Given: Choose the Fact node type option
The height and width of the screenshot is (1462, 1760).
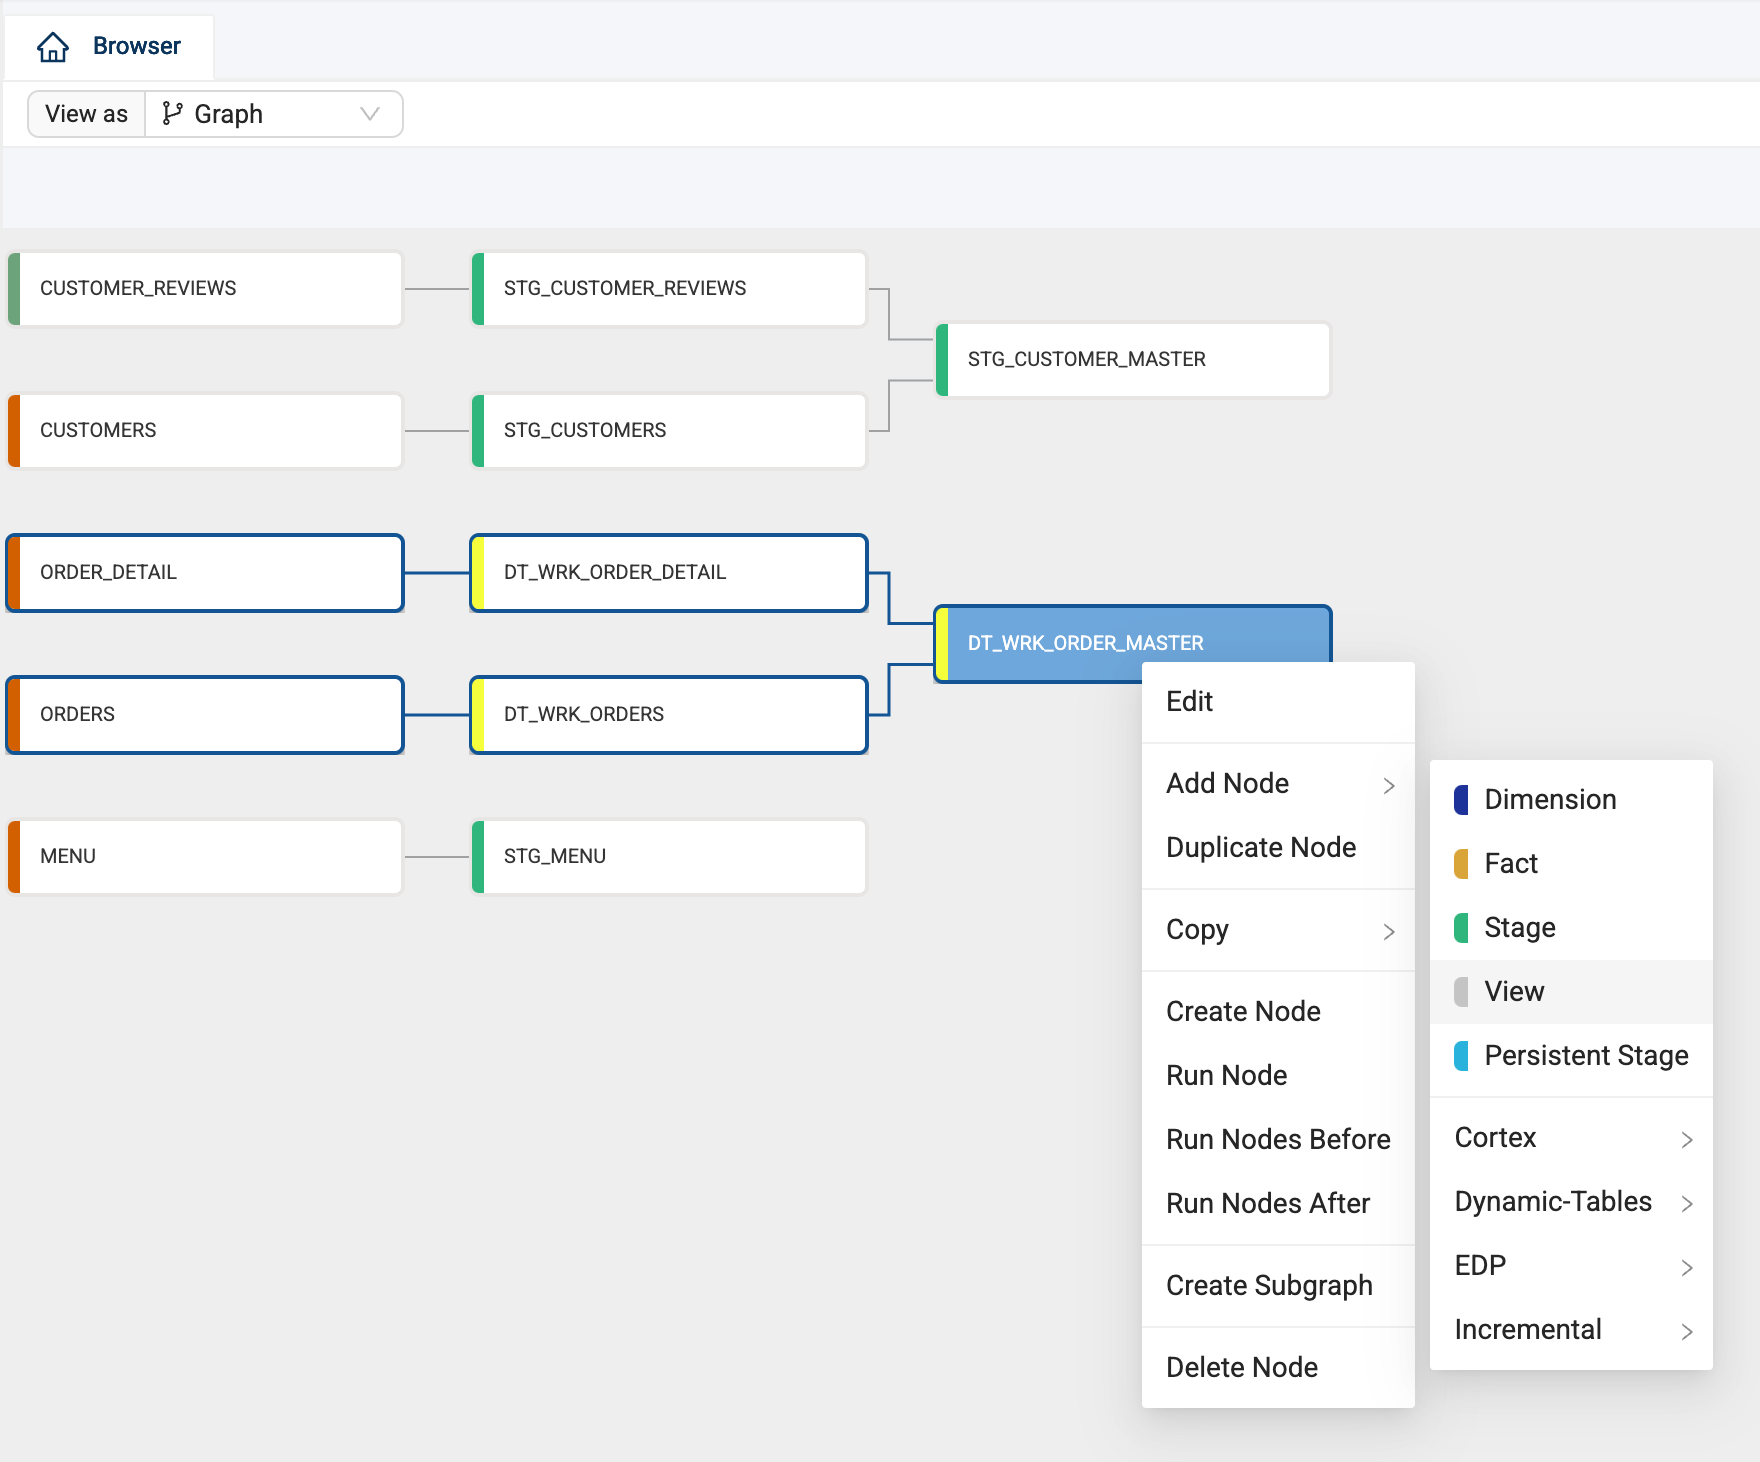Looking at the screenshot, I should click(x=1510, y=864).
